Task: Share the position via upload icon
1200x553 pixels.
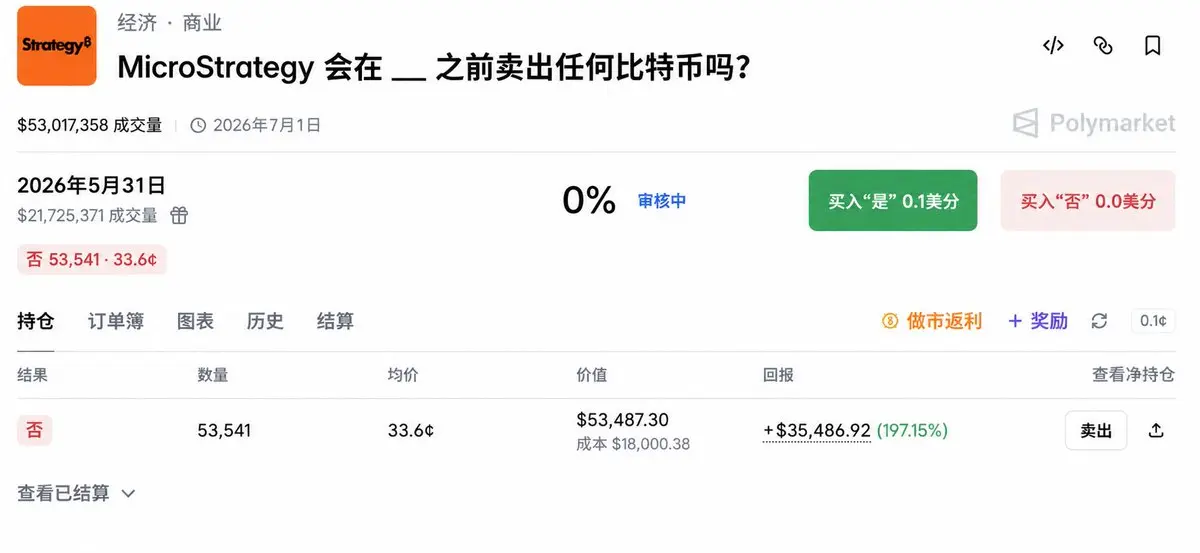Action: coord(1156,431)
